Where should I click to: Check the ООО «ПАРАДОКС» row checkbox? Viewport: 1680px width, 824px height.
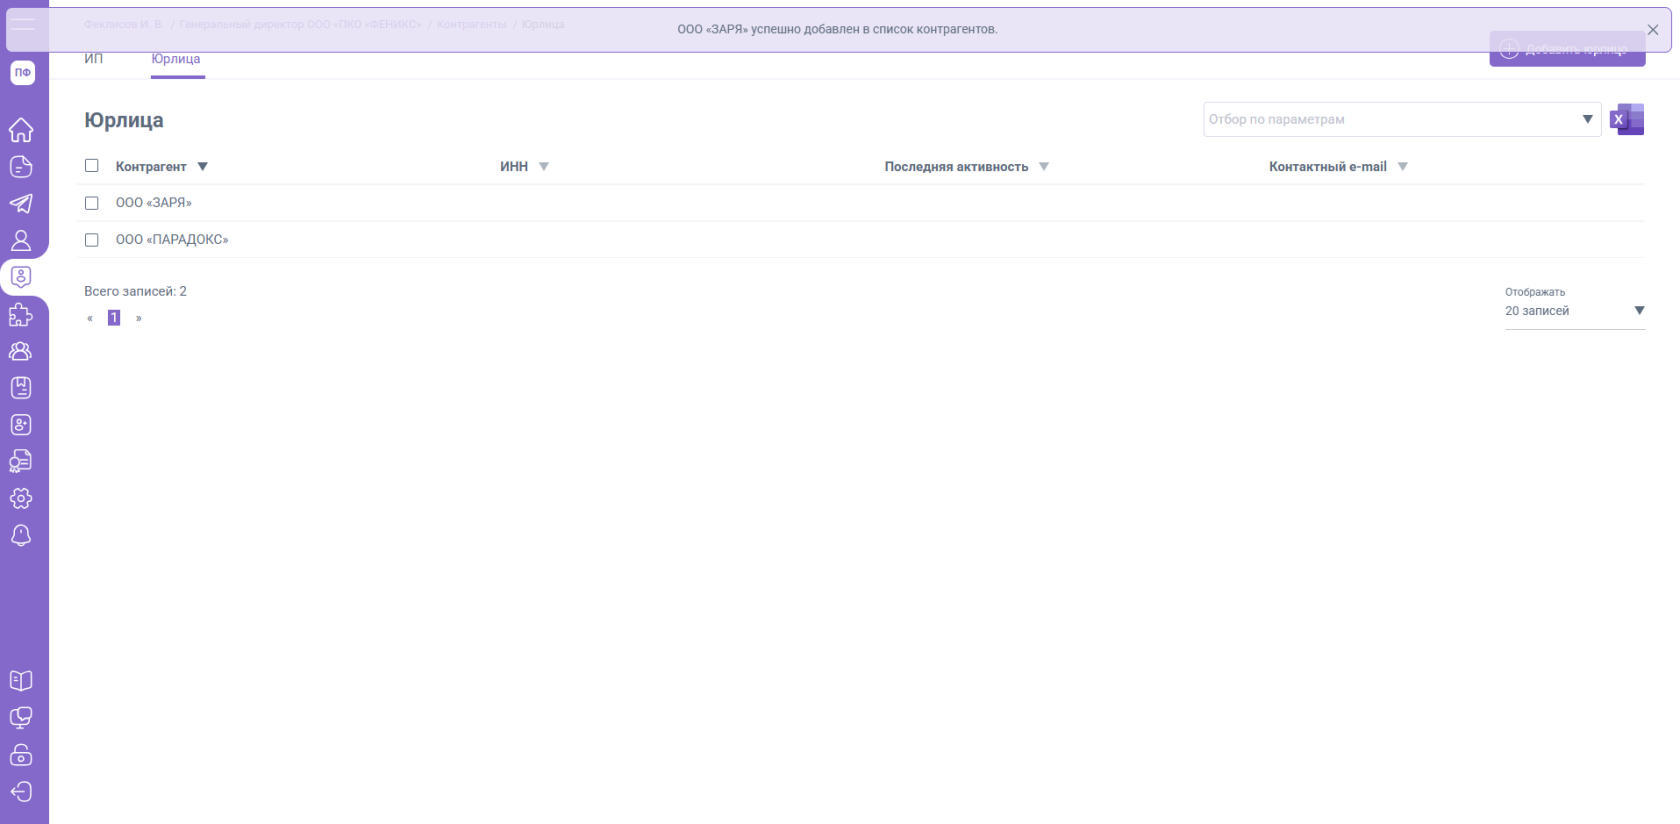pos(92,240)
